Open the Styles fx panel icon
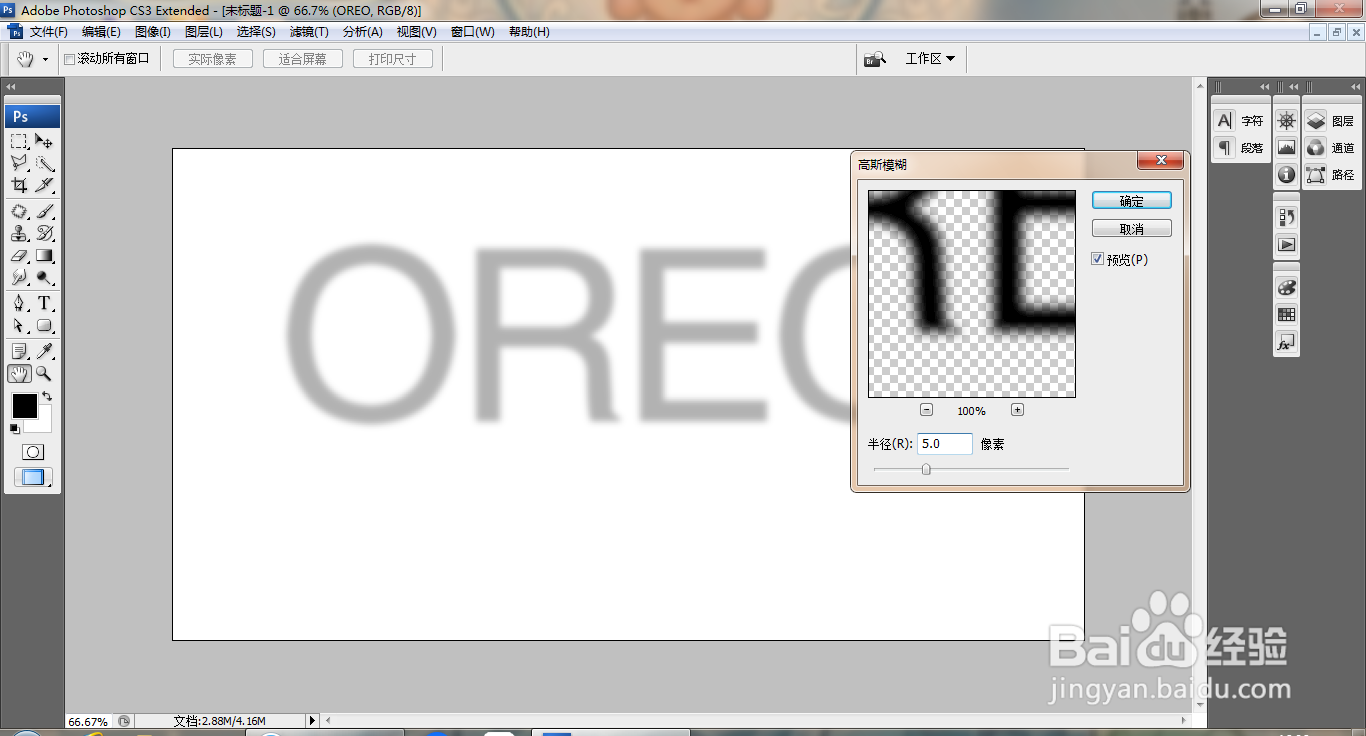 point(1286,342)
